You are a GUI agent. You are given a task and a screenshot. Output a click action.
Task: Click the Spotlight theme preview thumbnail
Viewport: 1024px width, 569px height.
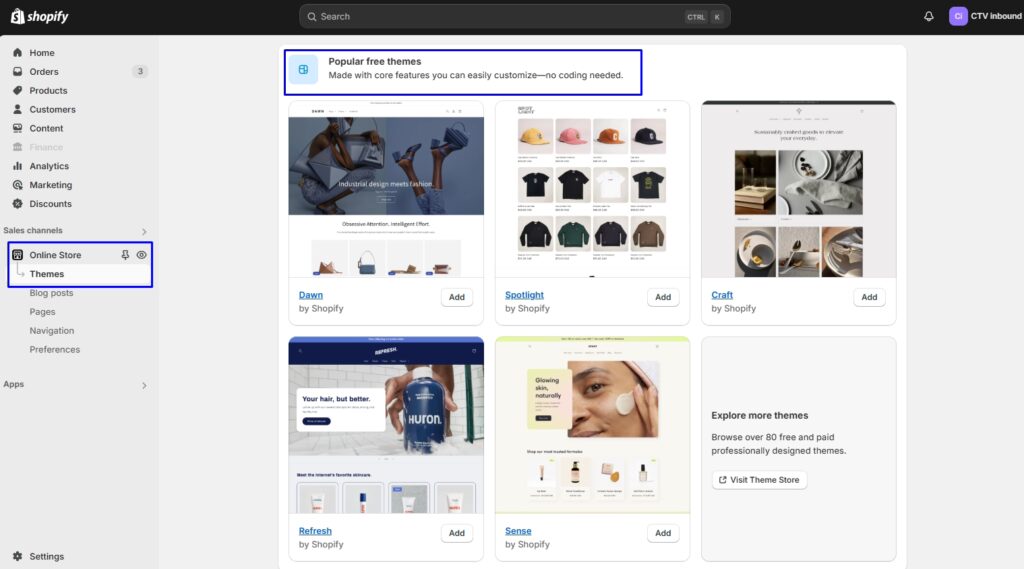coord(592,189)
